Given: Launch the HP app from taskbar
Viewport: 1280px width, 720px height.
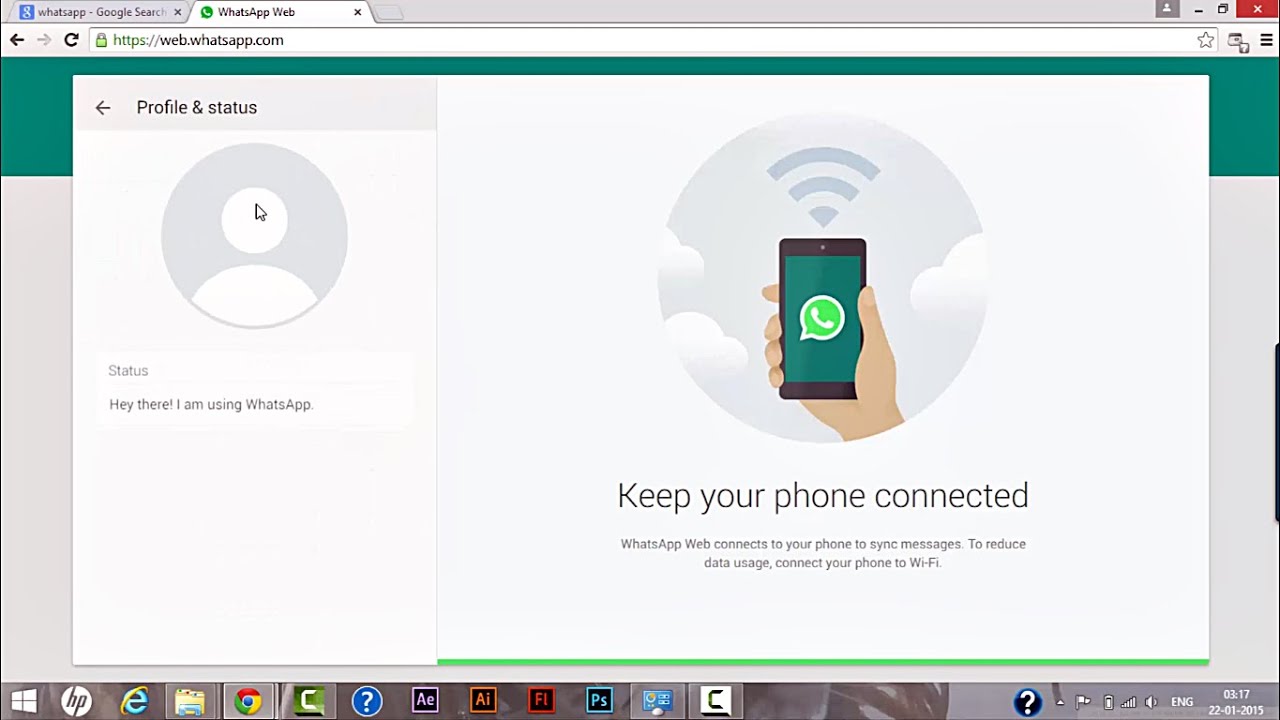Looking at the screenshot, I should click(77, 701).
